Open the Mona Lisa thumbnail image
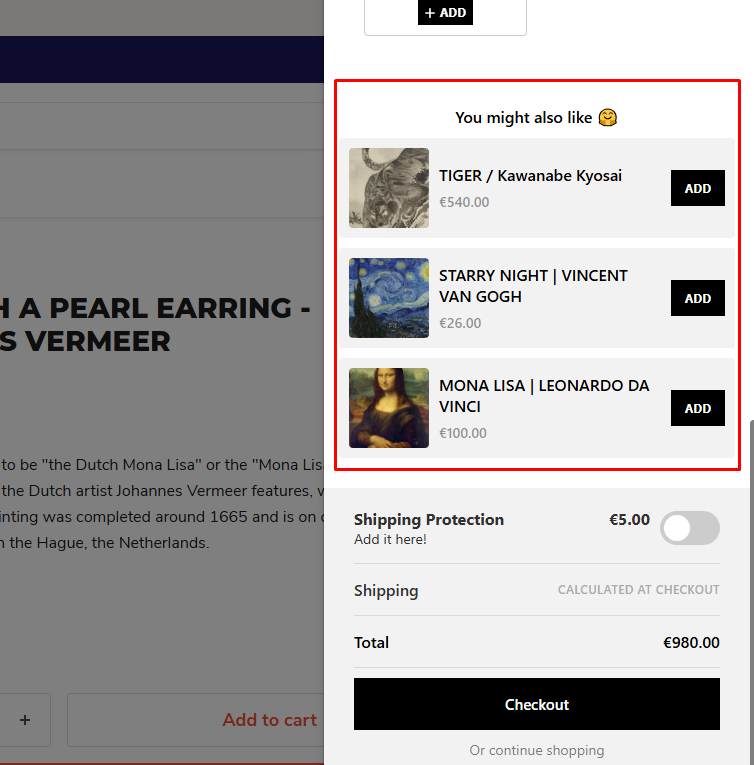The height and width of the screenshot is (765, 754). coord(389,408)
